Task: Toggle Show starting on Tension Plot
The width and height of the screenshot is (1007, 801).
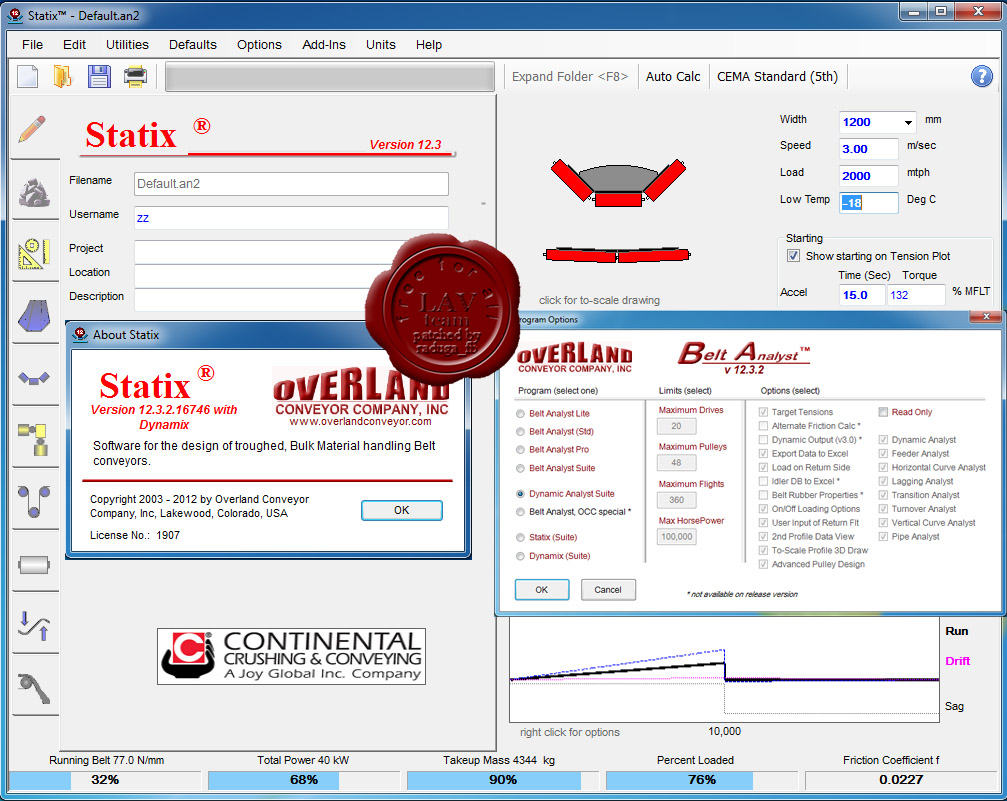Action: coord(793,256)
